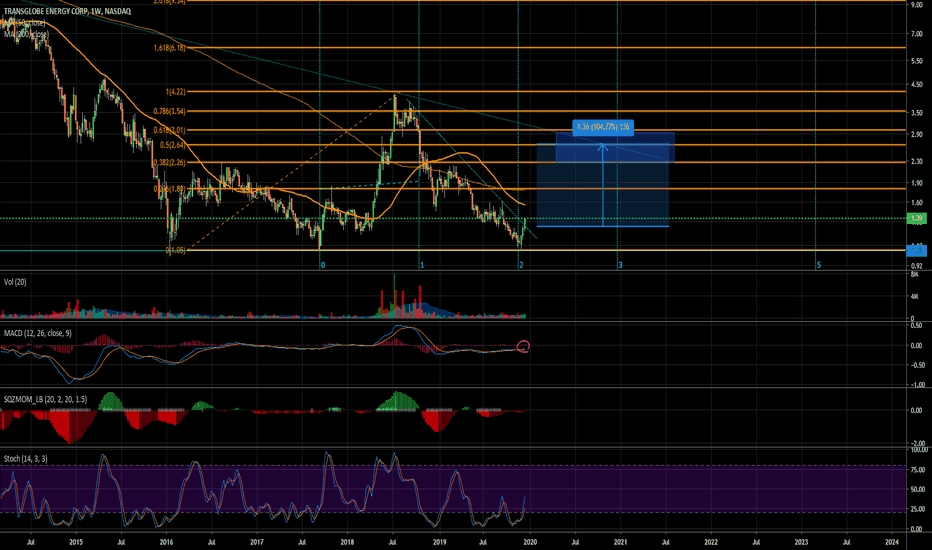Click 2024 on the time axis

tap(892, 542)
